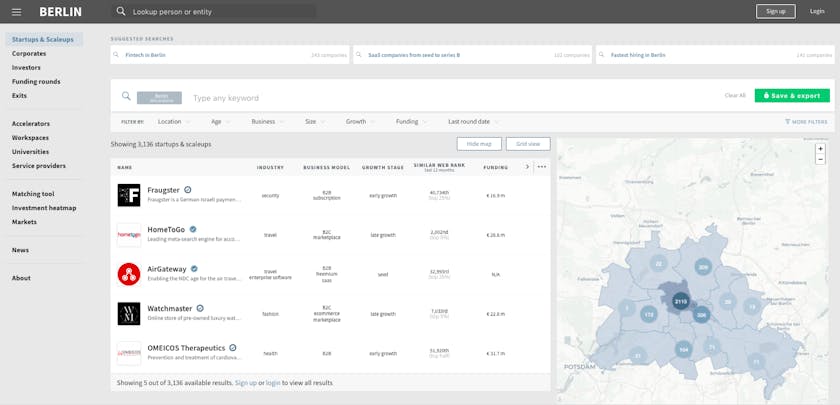Open the table column options ellipsis

tap(542, 167)
